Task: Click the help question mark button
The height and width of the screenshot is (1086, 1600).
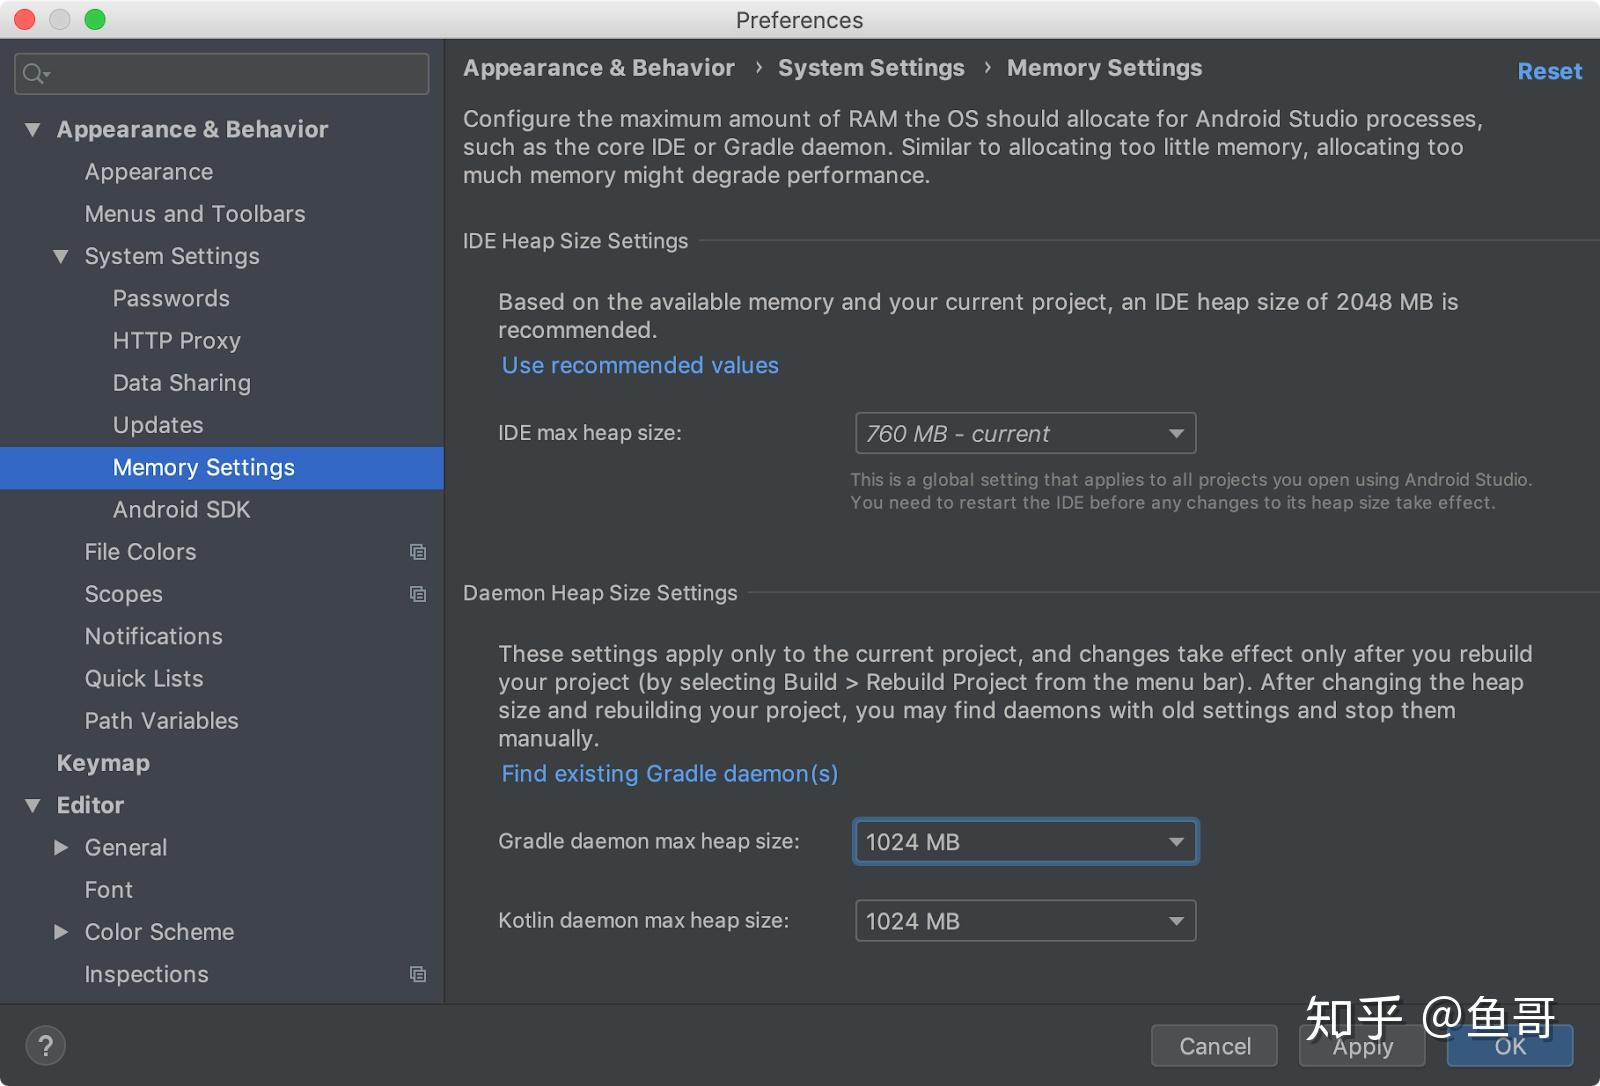Action: 45,1046
